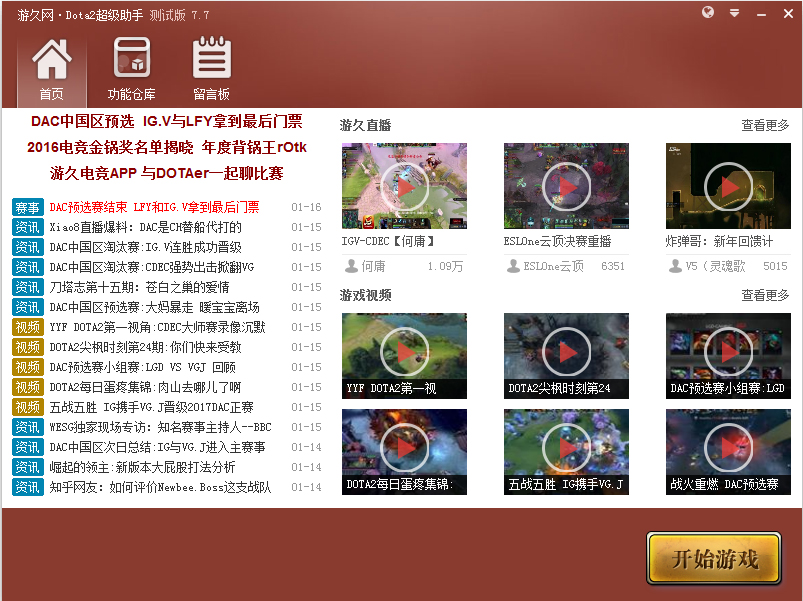Image resolution: width=803 pixels, height=601 pixels.
Task: Open news DAC中国区淘汰赛:CDEC强势出击掀翻VG
Action: coord(152,267)
